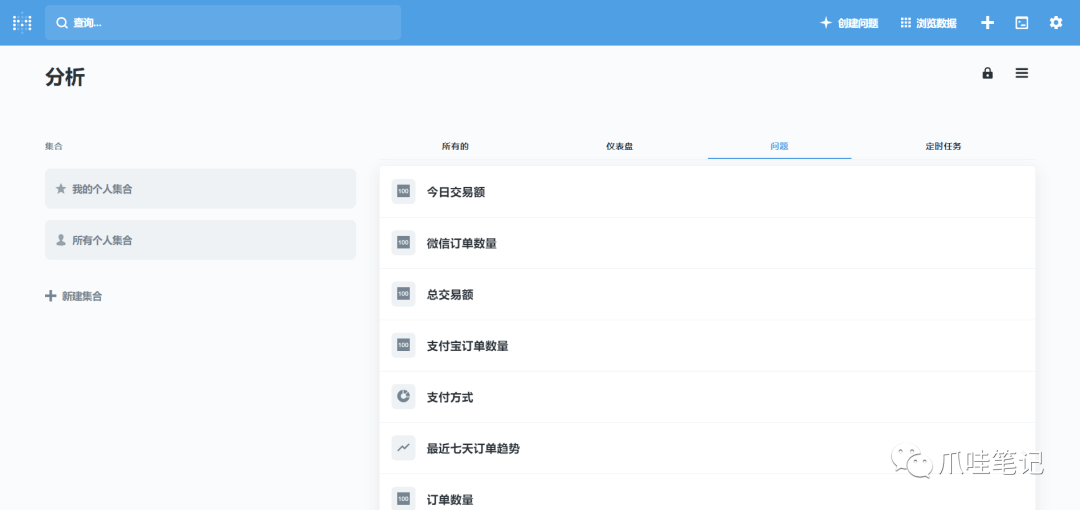This screenshot has height=510, width=1080.
Task: Open 所有个人集合 collection
Action: point(200,240)
